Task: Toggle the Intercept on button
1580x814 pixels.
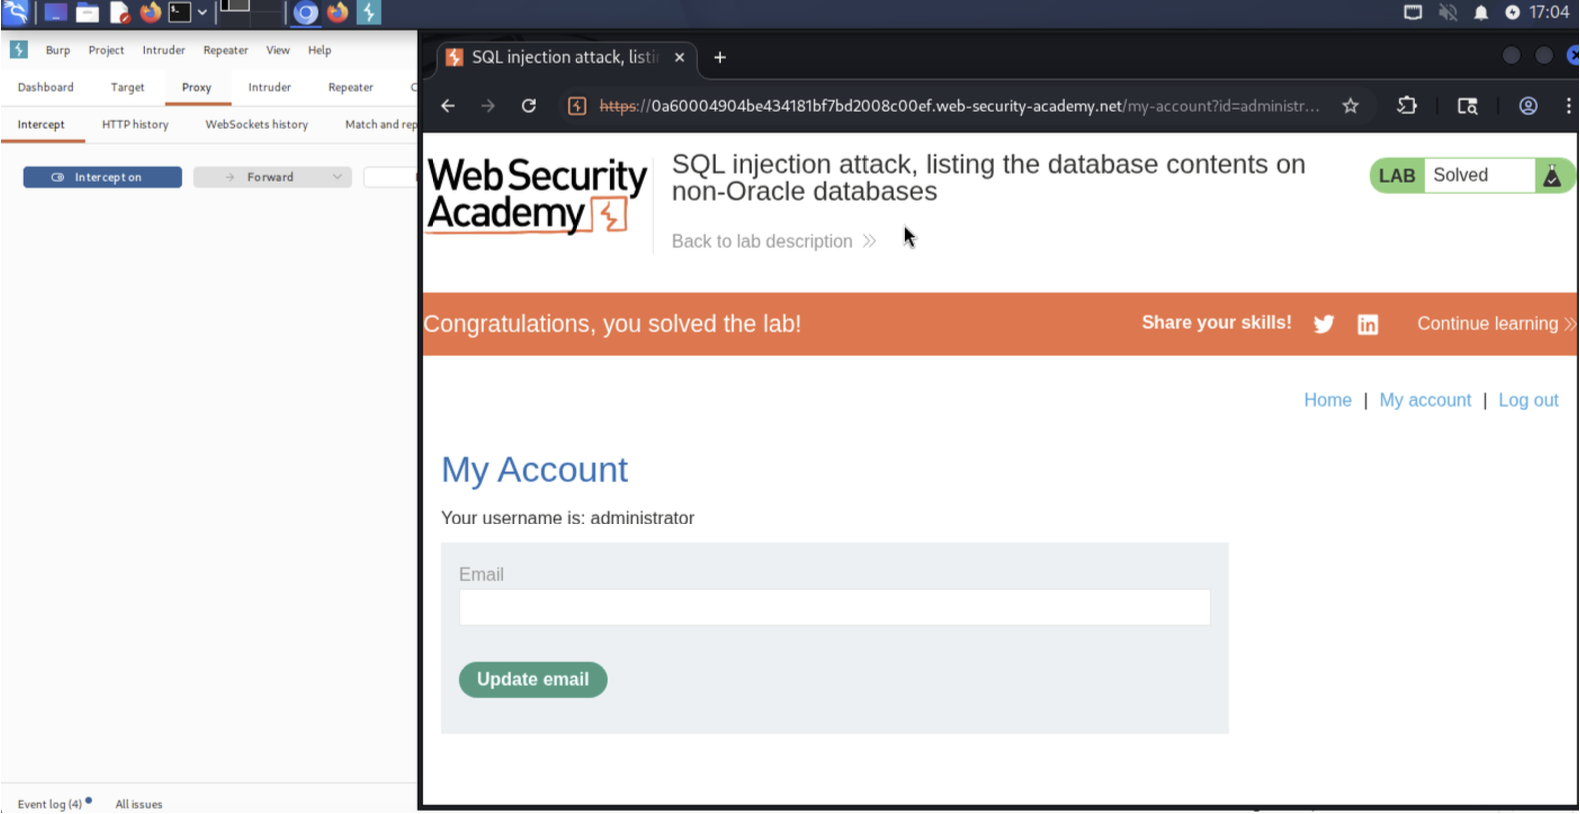Action: [x=102, y=177]
